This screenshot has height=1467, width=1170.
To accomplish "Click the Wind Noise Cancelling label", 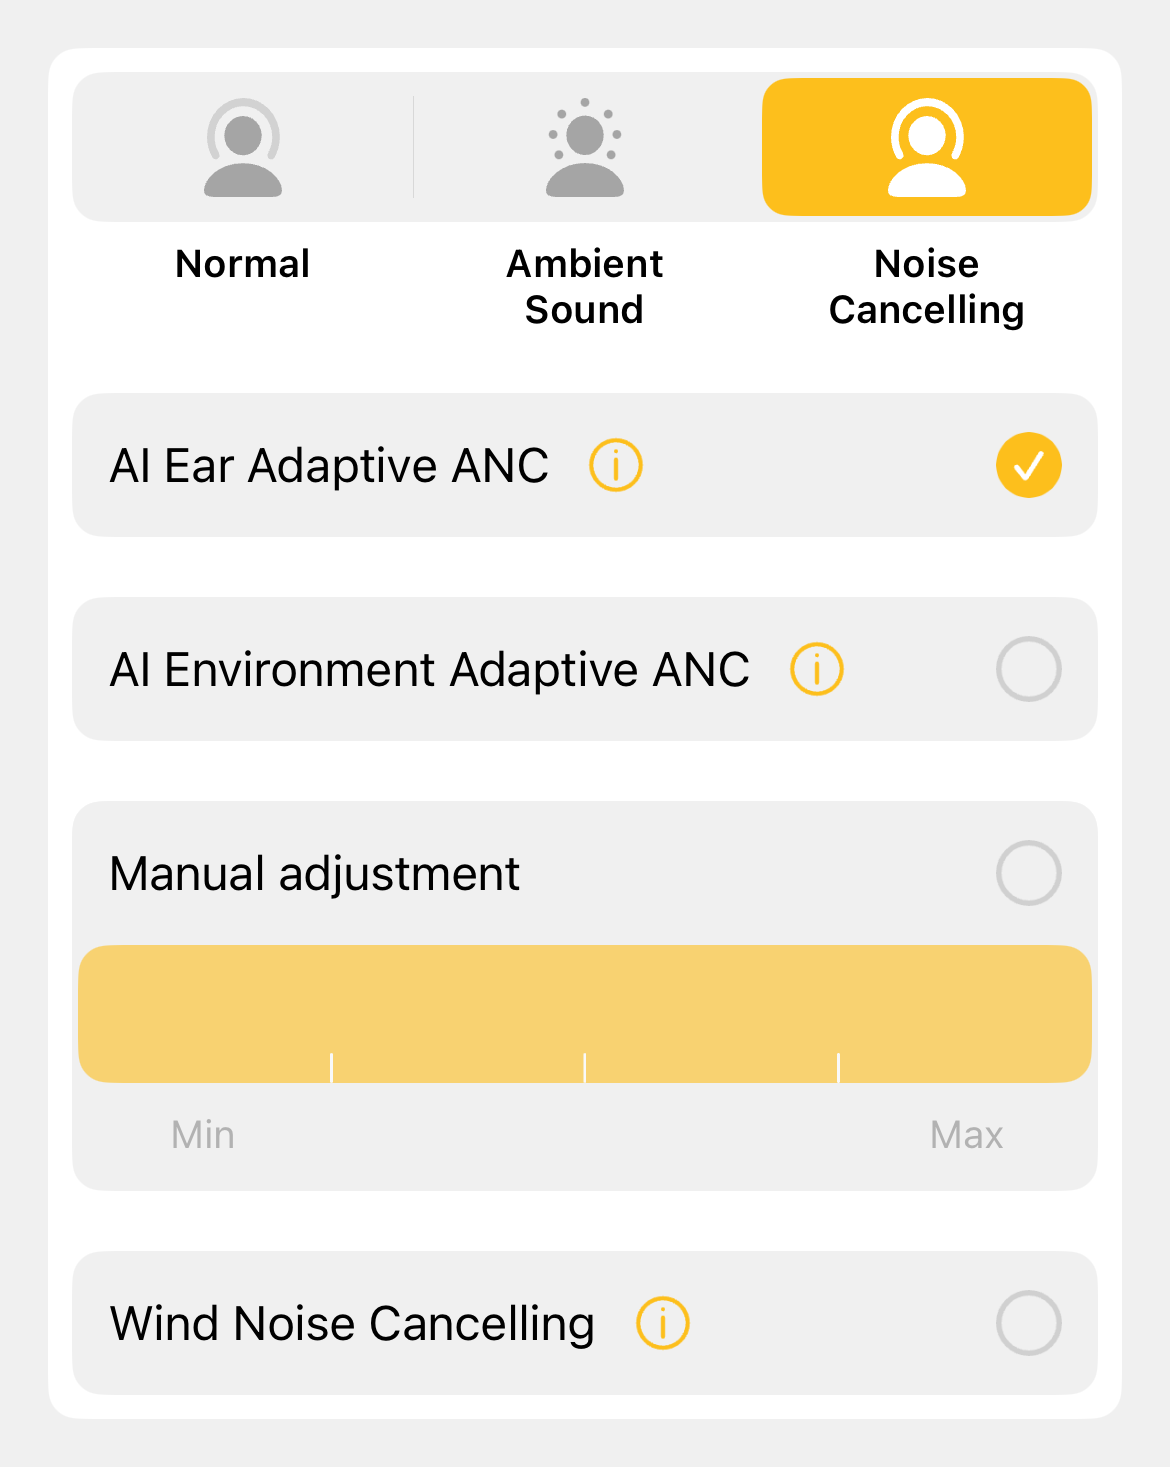I will point(352,1324).
